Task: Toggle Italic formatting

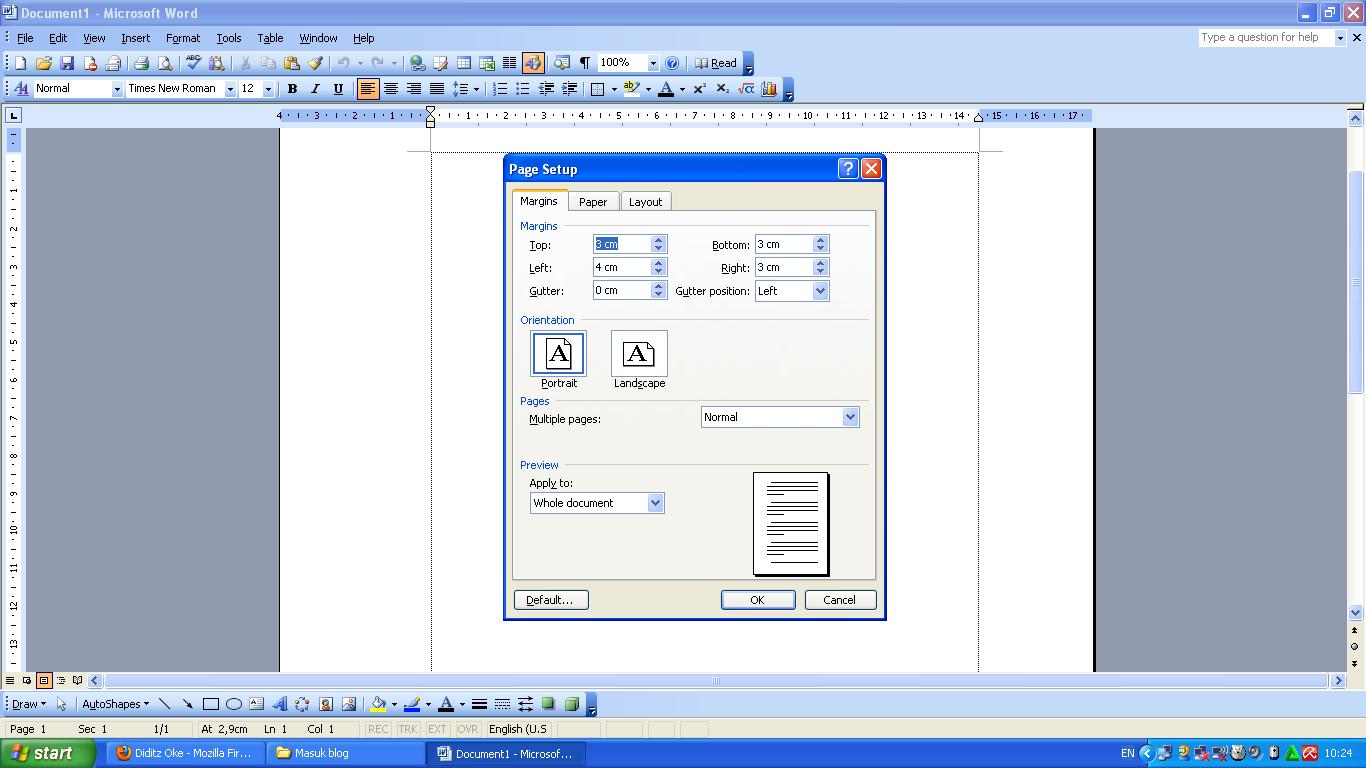Action: 315,89
